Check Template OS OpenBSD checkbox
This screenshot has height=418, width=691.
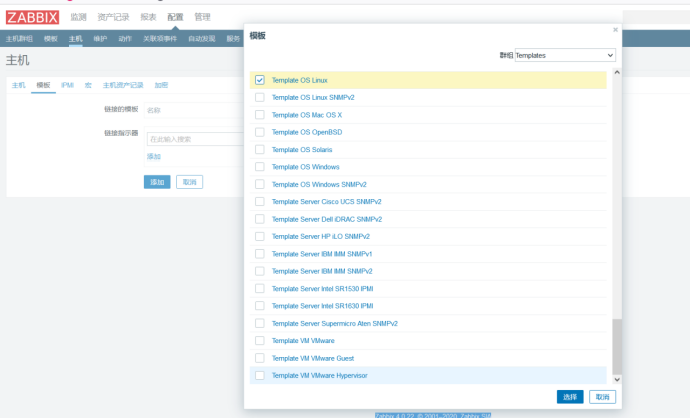pyautogui.click(x=260, y=132)
